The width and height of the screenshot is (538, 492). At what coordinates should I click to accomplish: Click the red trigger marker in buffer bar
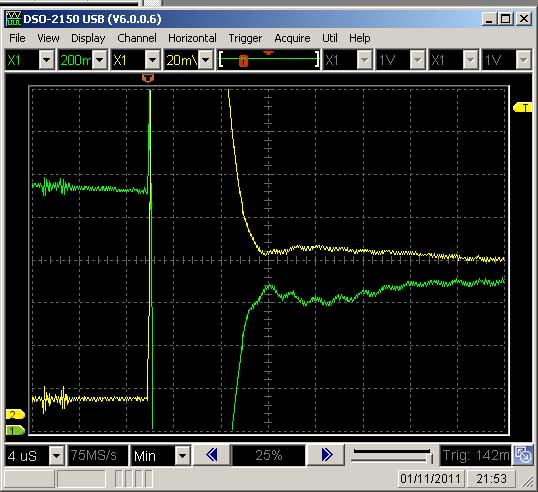pos(268,53)
